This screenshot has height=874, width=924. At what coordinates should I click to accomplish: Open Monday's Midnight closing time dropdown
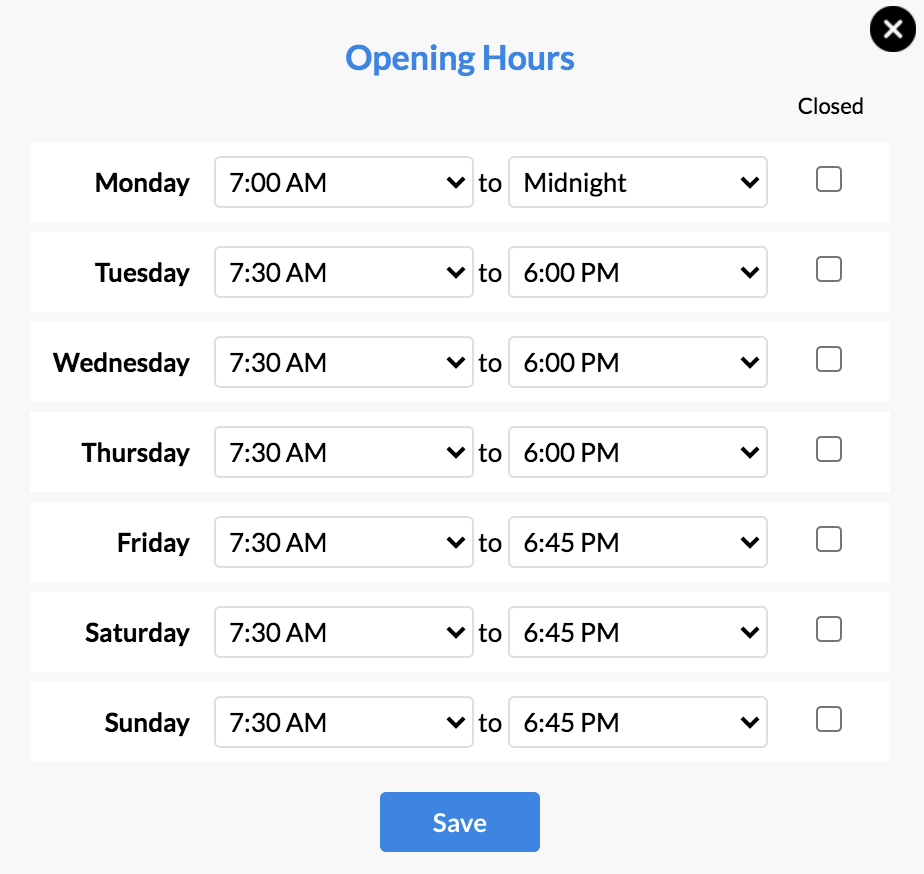pyautogui.click(x=638, y=182)
